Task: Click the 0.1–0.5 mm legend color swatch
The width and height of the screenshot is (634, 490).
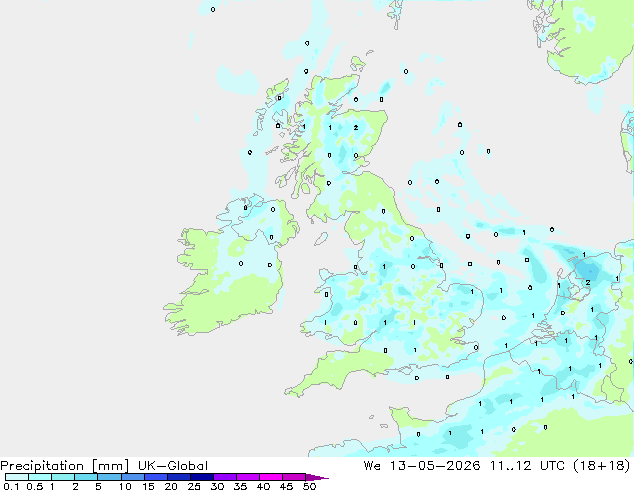Action: pyautogui.click(x=17, y=477)
